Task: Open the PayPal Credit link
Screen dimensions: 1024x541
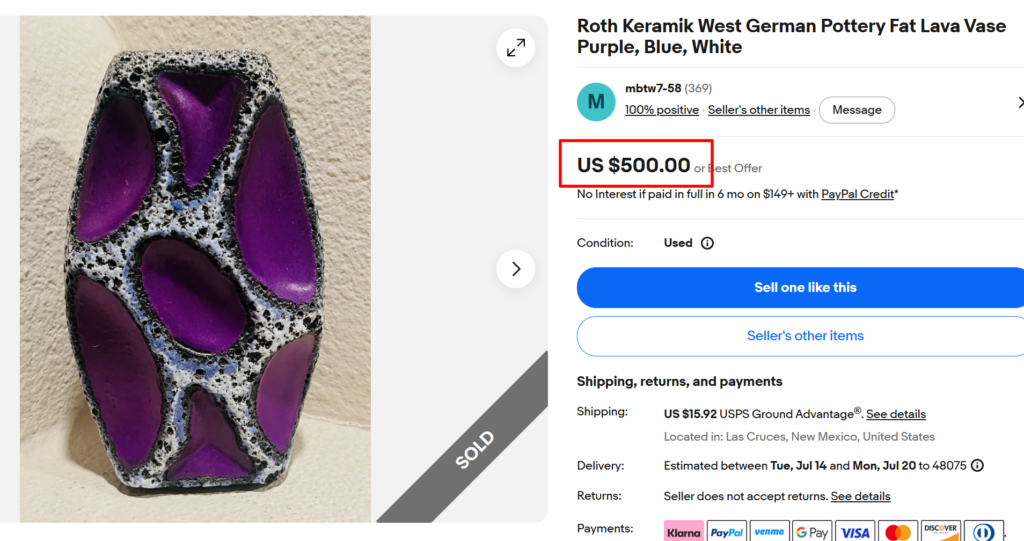Action: pos(857,194)
